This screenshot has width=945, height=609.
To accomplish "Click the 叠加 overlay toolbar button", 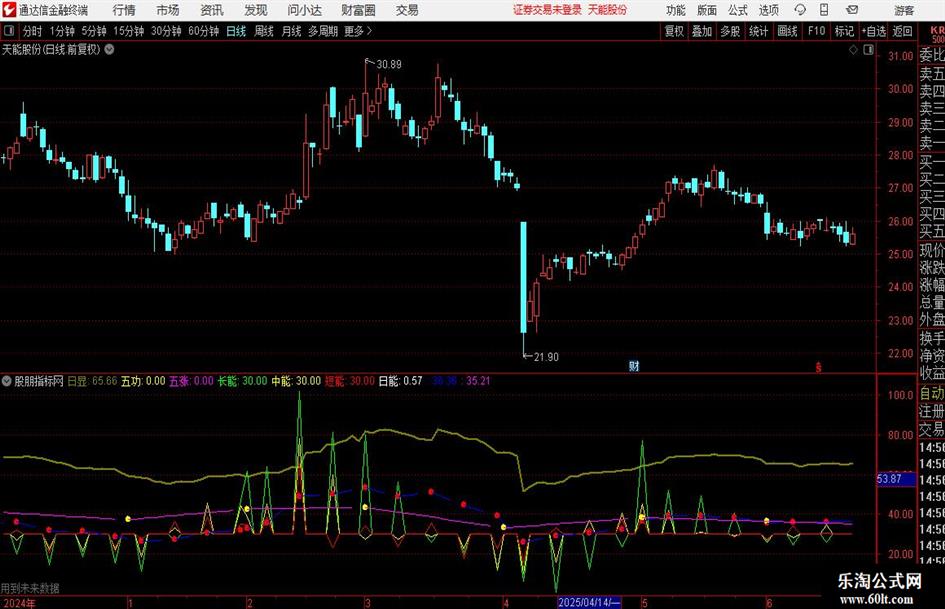I will 702,31.
